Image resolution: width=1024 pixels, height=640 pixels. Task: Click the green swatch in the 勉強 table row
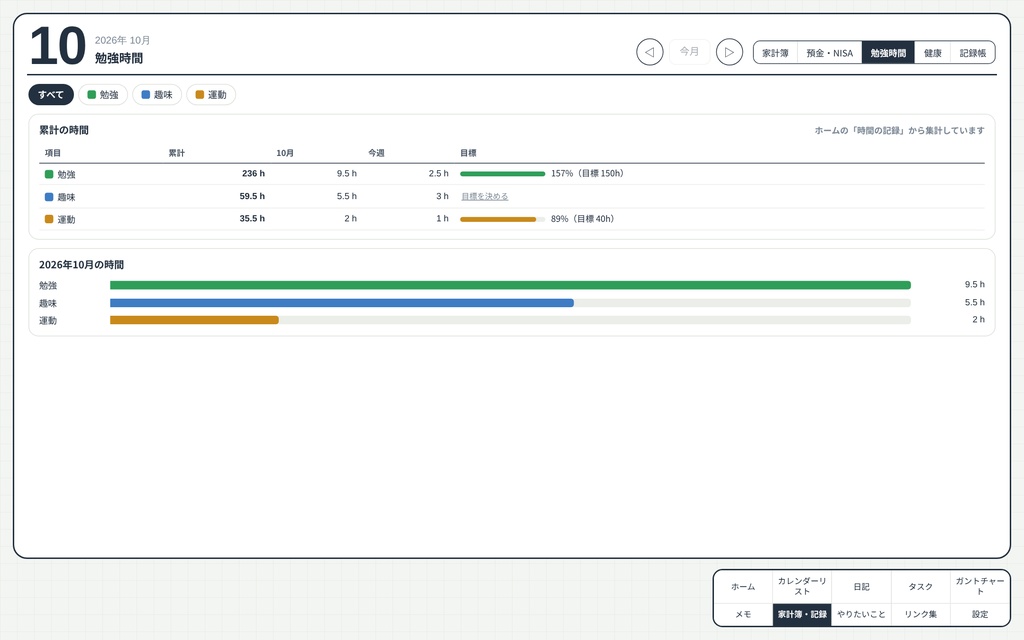(49, 174)
